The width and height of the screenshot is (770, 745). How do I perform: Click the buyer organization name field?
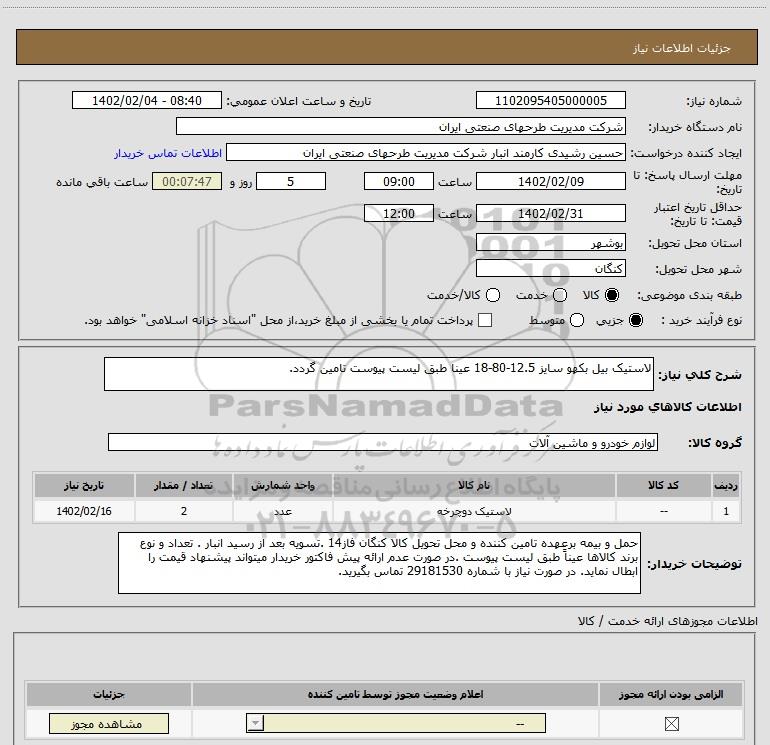click(x=401, y=126)
